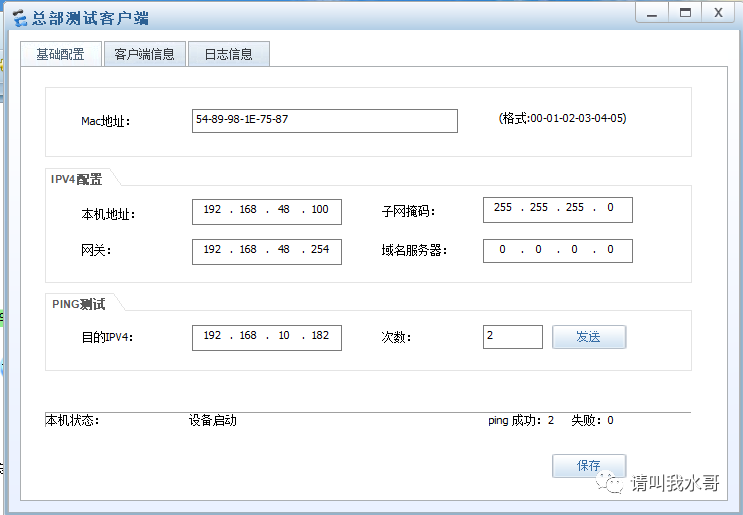Select third octet 48 of 本机地址
This screenshot has height=515, width=743.
(284, 209)
